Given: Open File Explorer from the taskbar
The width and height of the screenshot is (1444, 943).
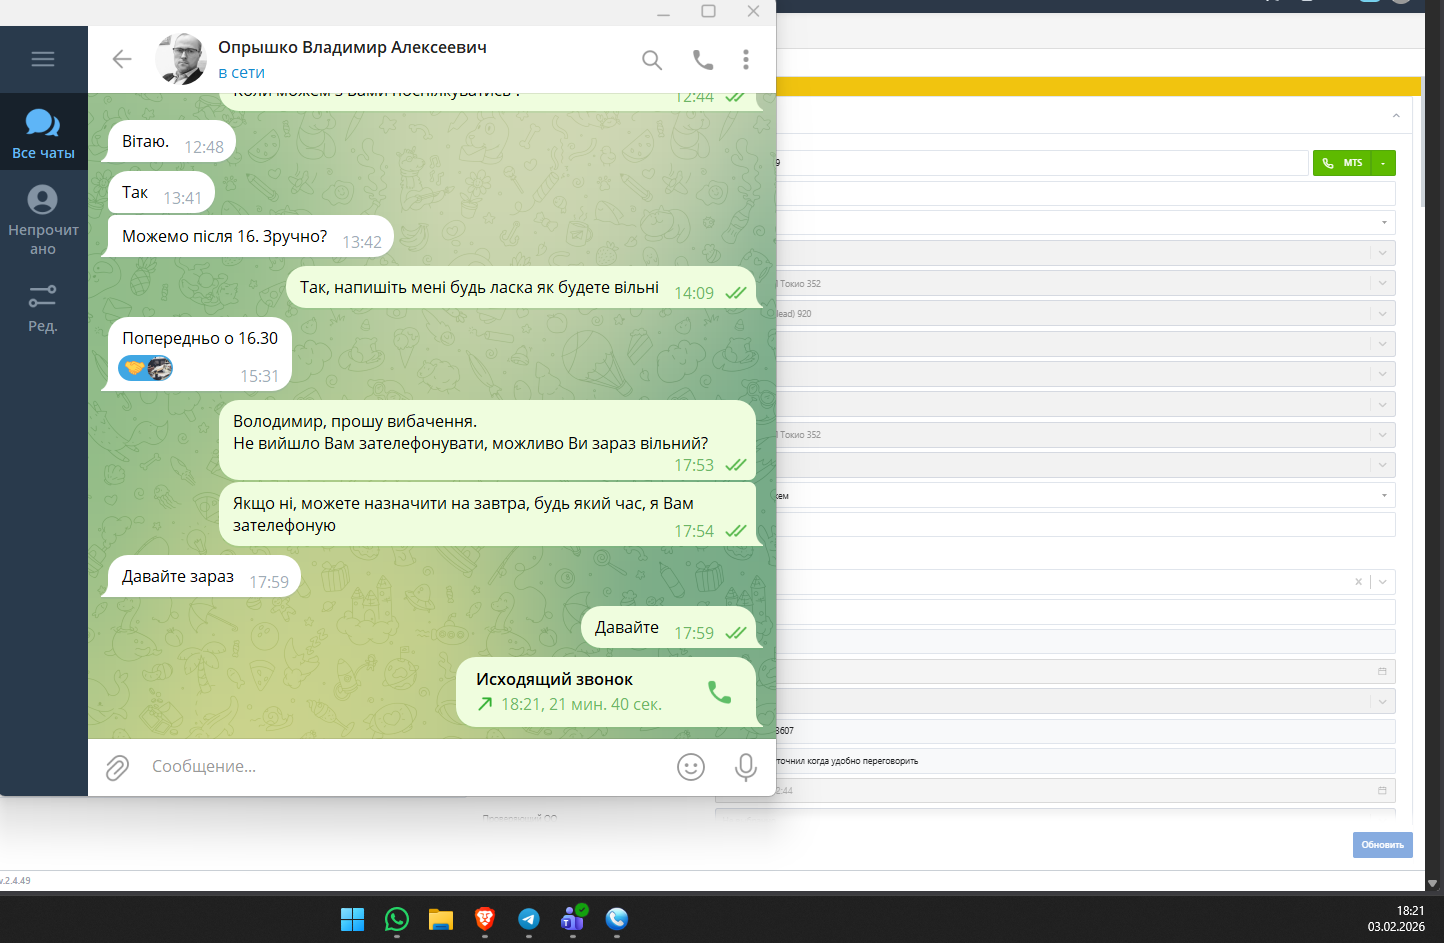Looking at the screenshot, I should tap(441, 920).
